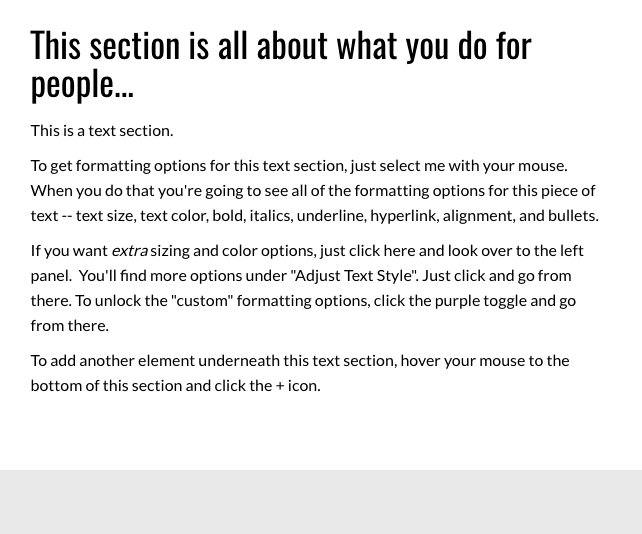Click the word "people..." in the heading
The height and width of the screenshot is (534, 642).
tap(82, 85)
